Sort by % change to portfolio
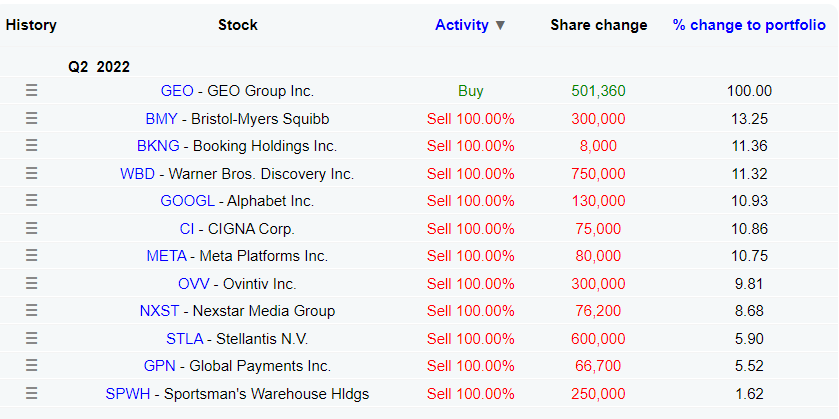Image resolution: width=839 pixels, height=419 pixels. click(749, 25)
